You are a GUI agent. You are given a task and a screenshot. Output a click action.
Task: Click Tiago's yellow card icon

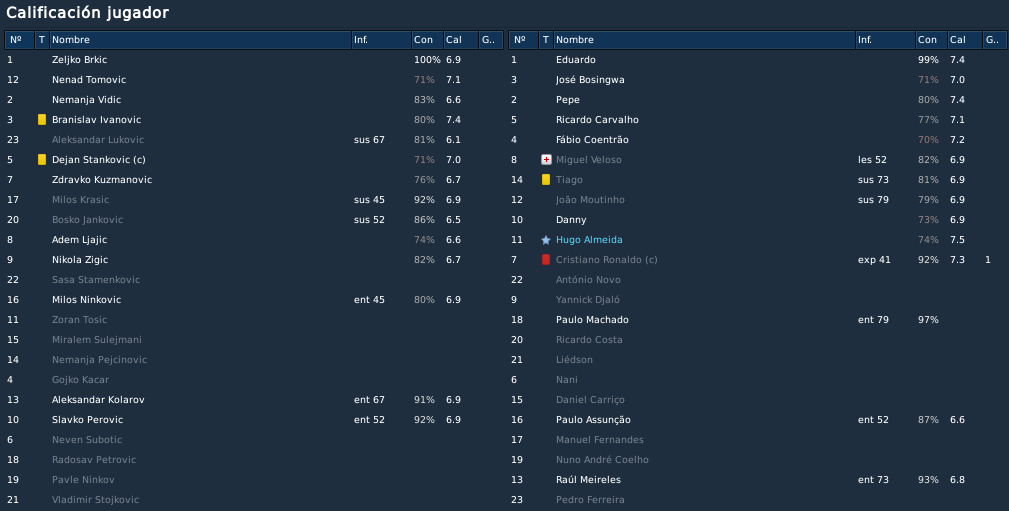point(546,180)
